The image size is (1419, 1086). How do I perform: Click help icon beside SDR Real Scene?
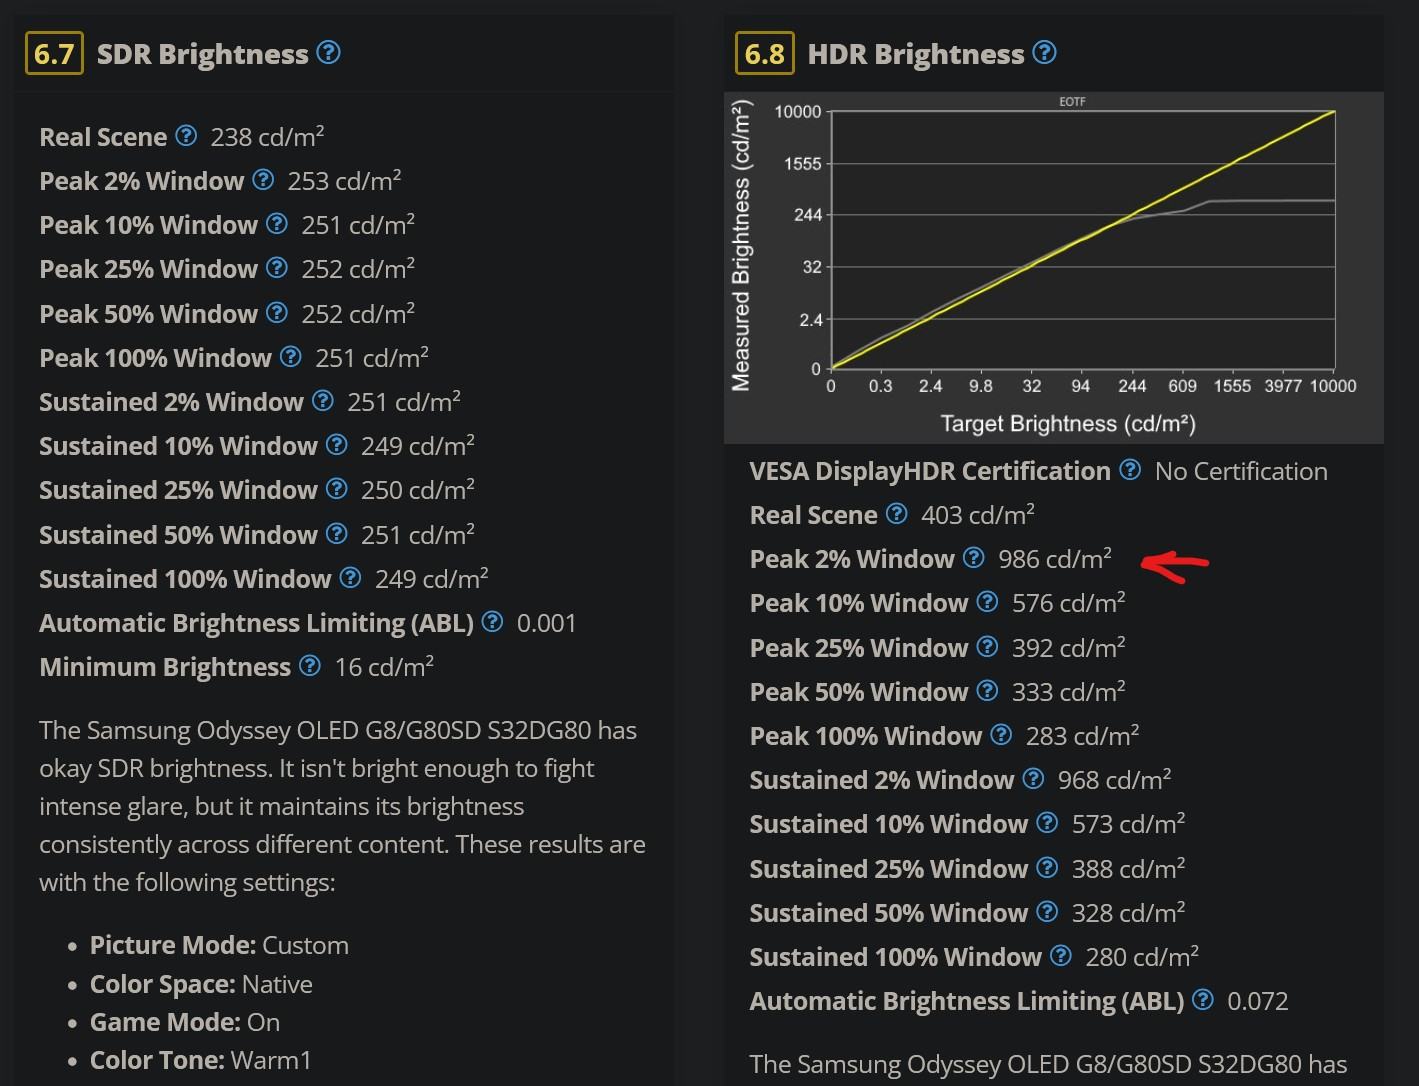(186, 135)
